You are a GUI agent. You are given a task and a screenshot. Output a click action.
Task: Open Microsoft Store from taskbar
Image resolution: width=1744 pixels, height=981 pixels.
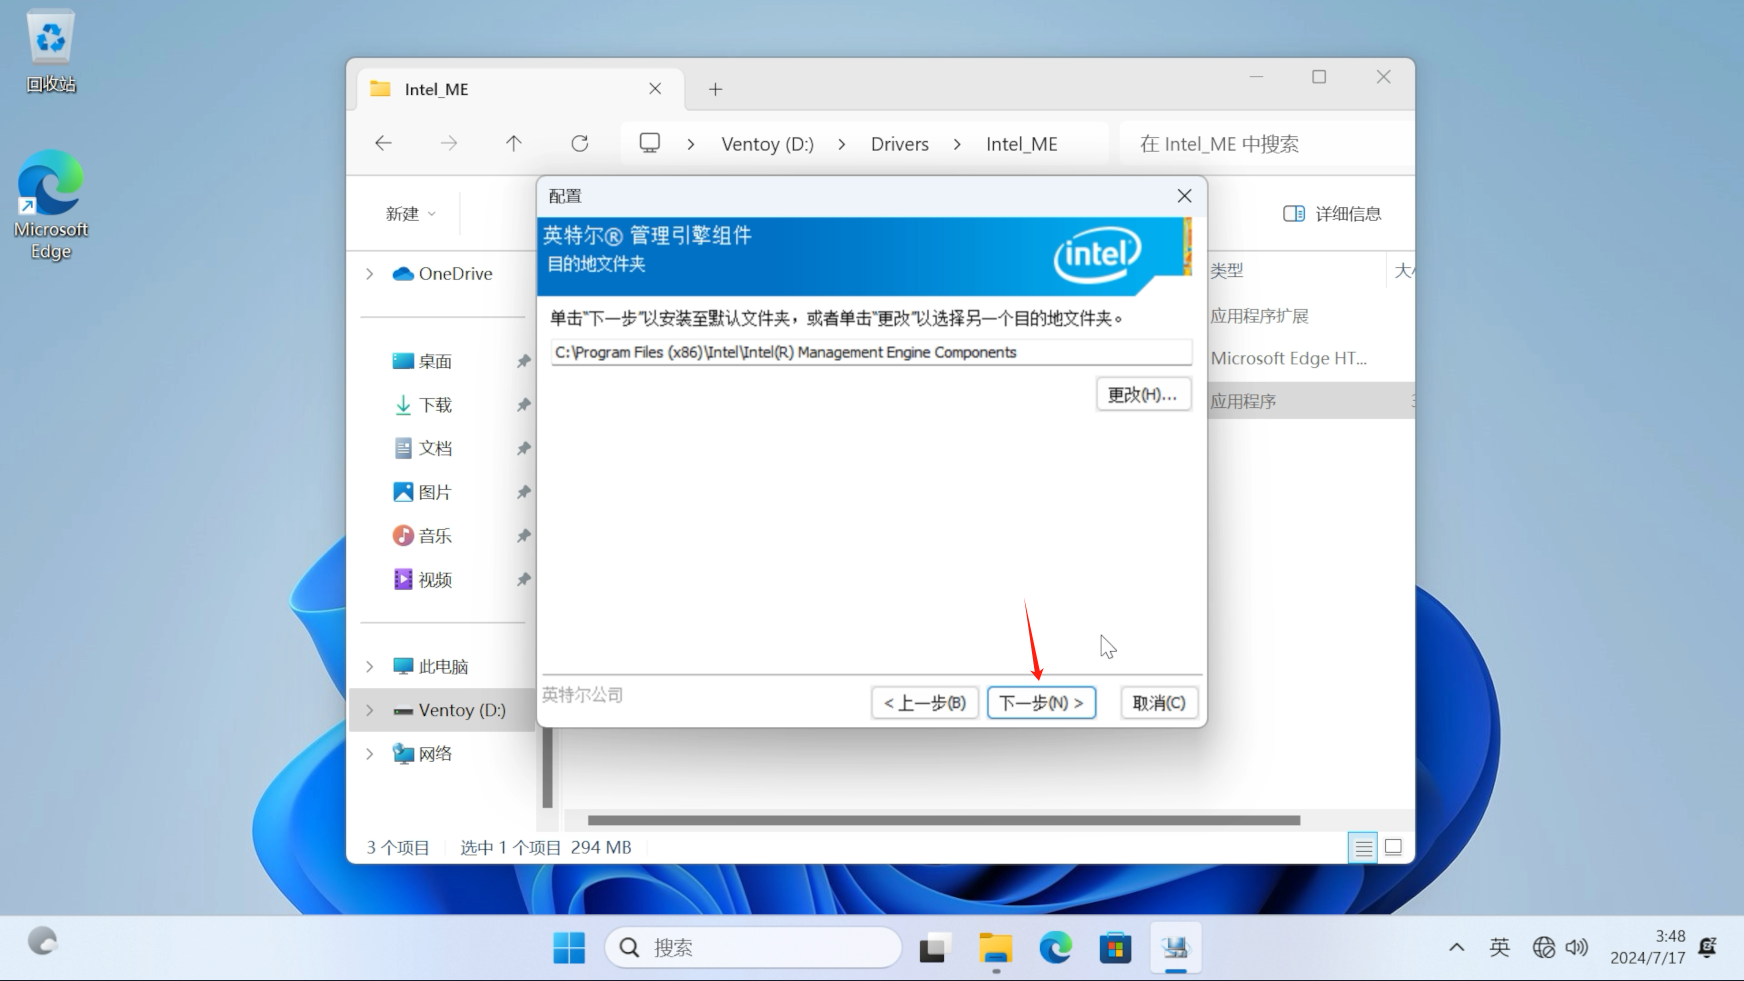(1115, 947)
